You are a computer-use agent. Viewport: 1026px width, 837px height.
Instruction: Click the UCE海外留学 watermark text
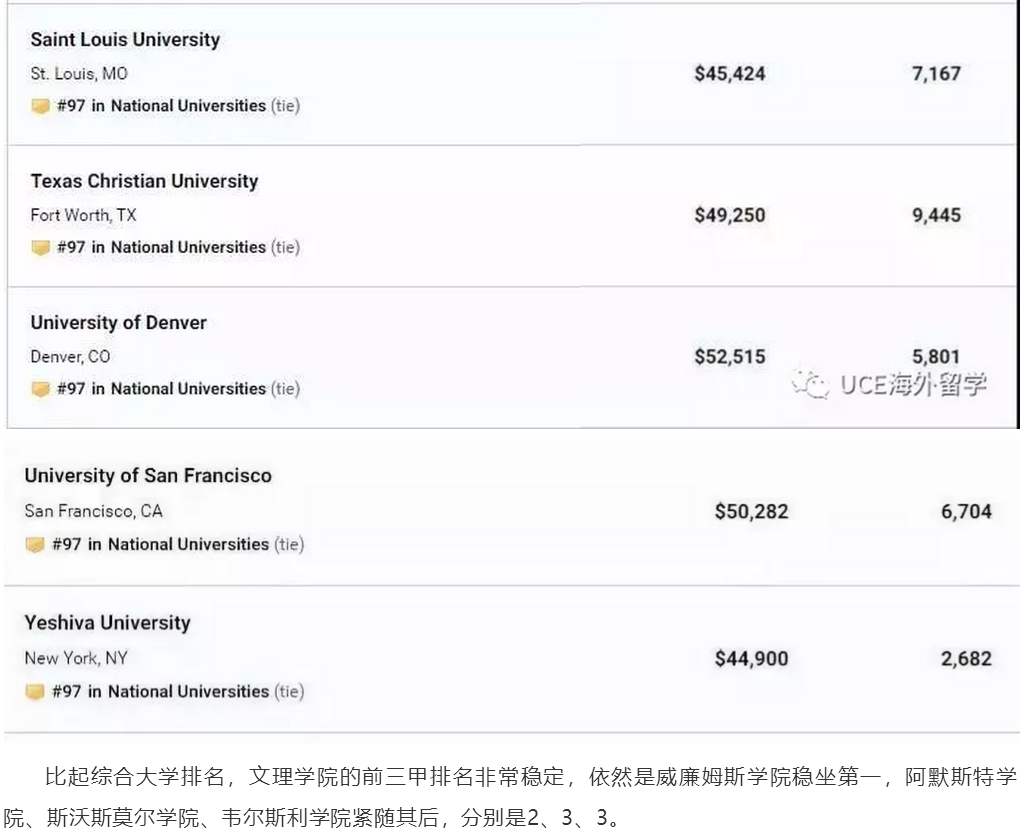click(x=913, y=385)
